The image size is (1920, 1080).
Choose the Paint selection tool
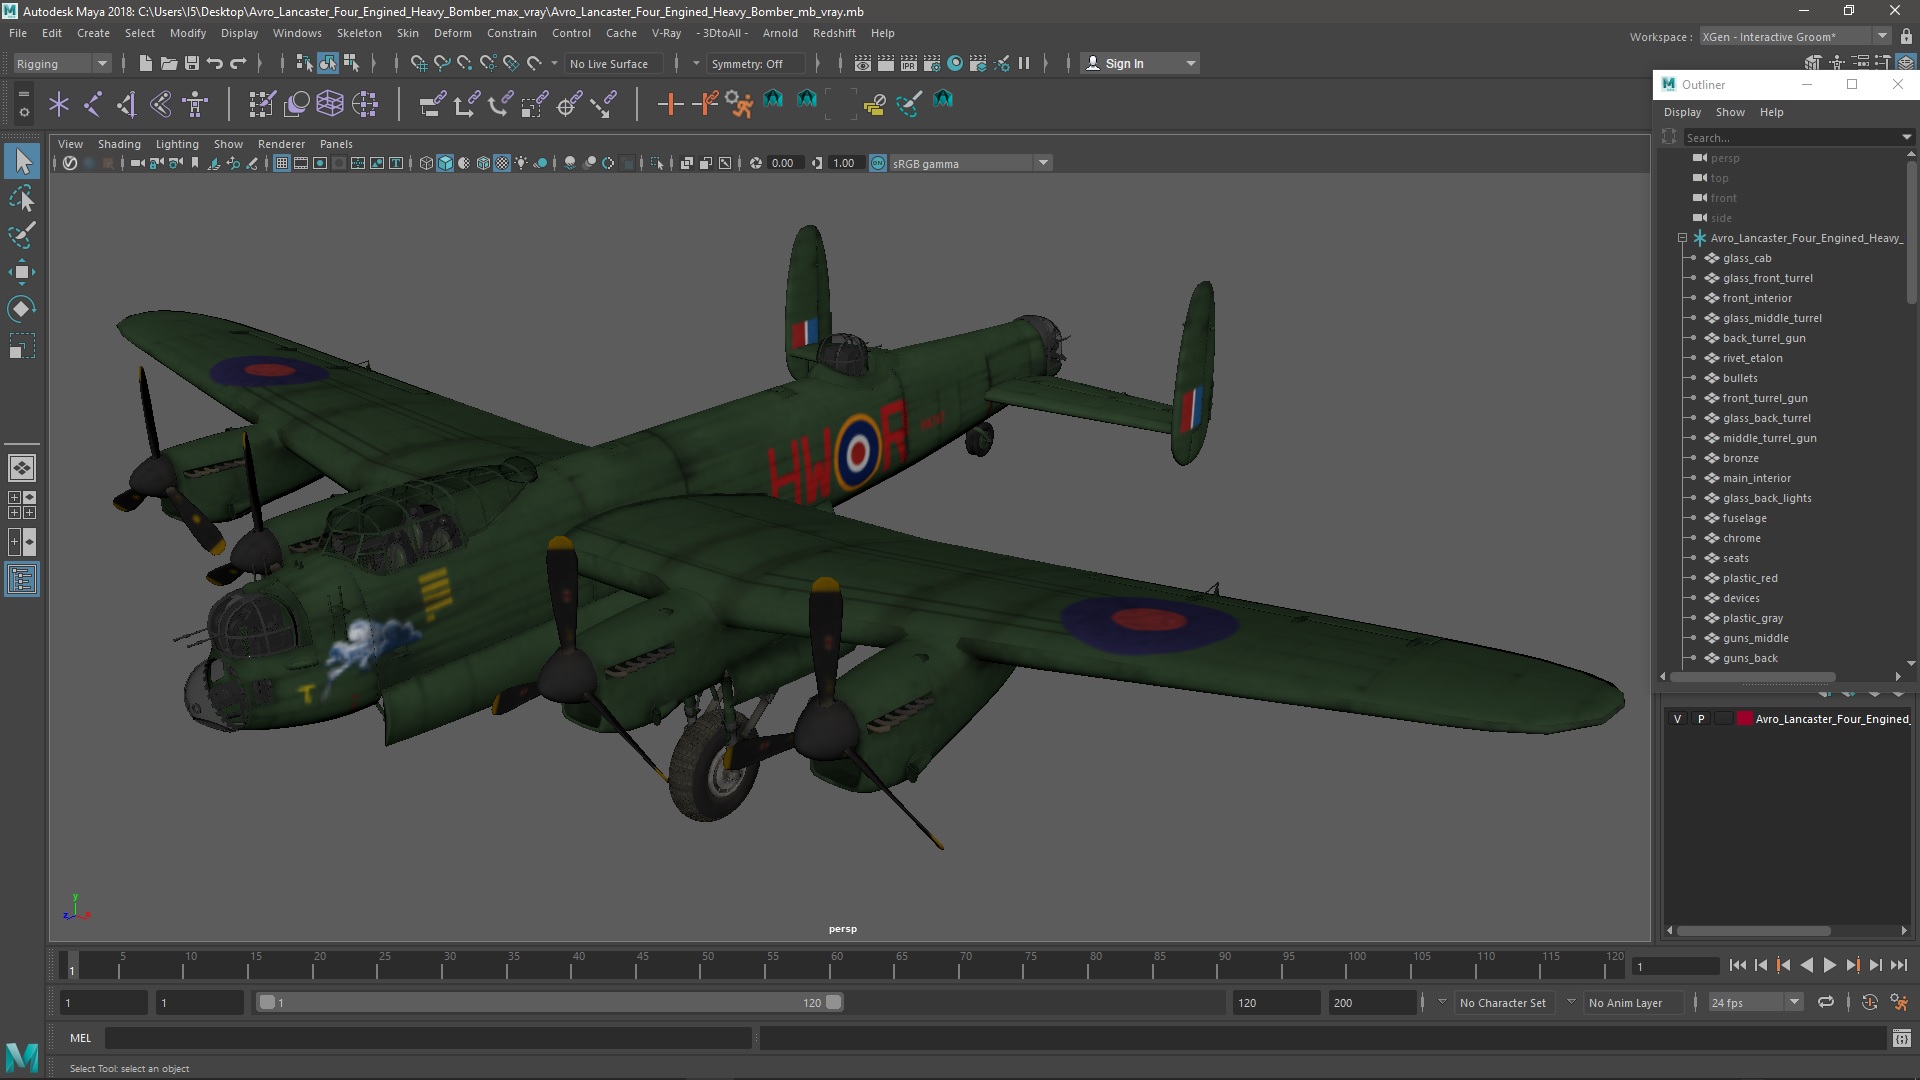point(22,236)
